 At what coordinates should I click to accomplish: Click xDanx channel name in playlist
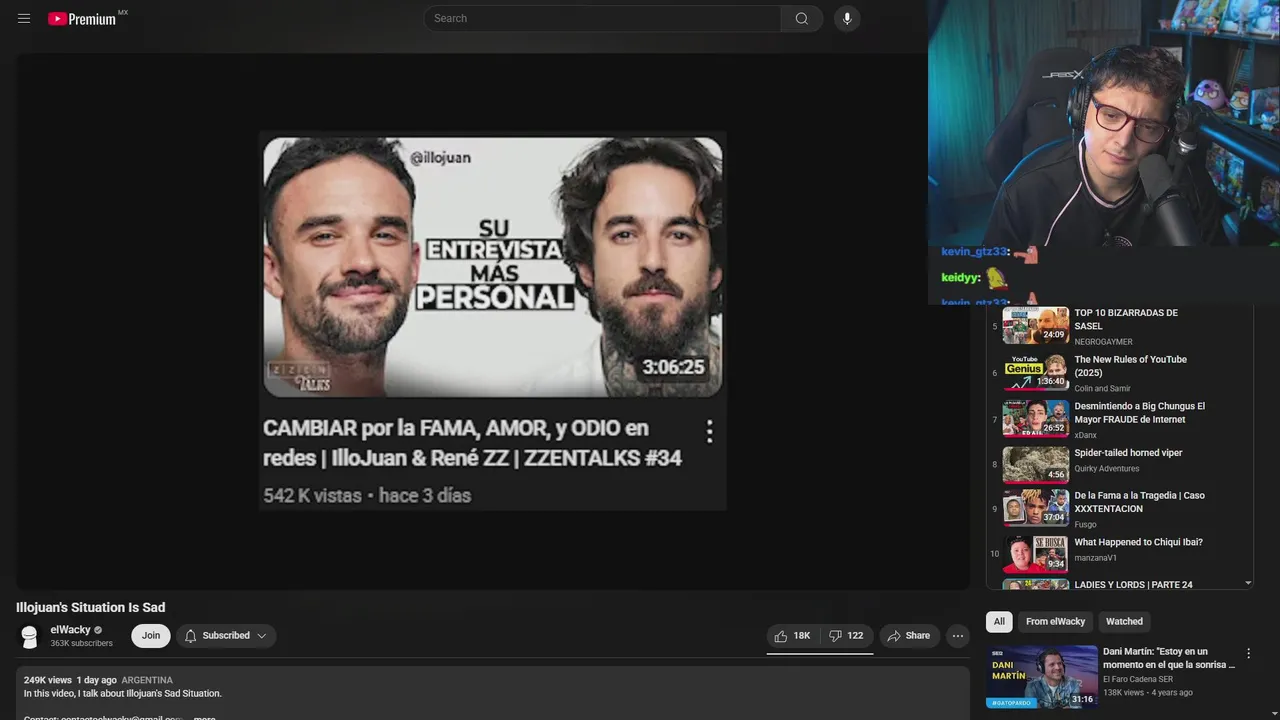click(x=1085, y=435)
